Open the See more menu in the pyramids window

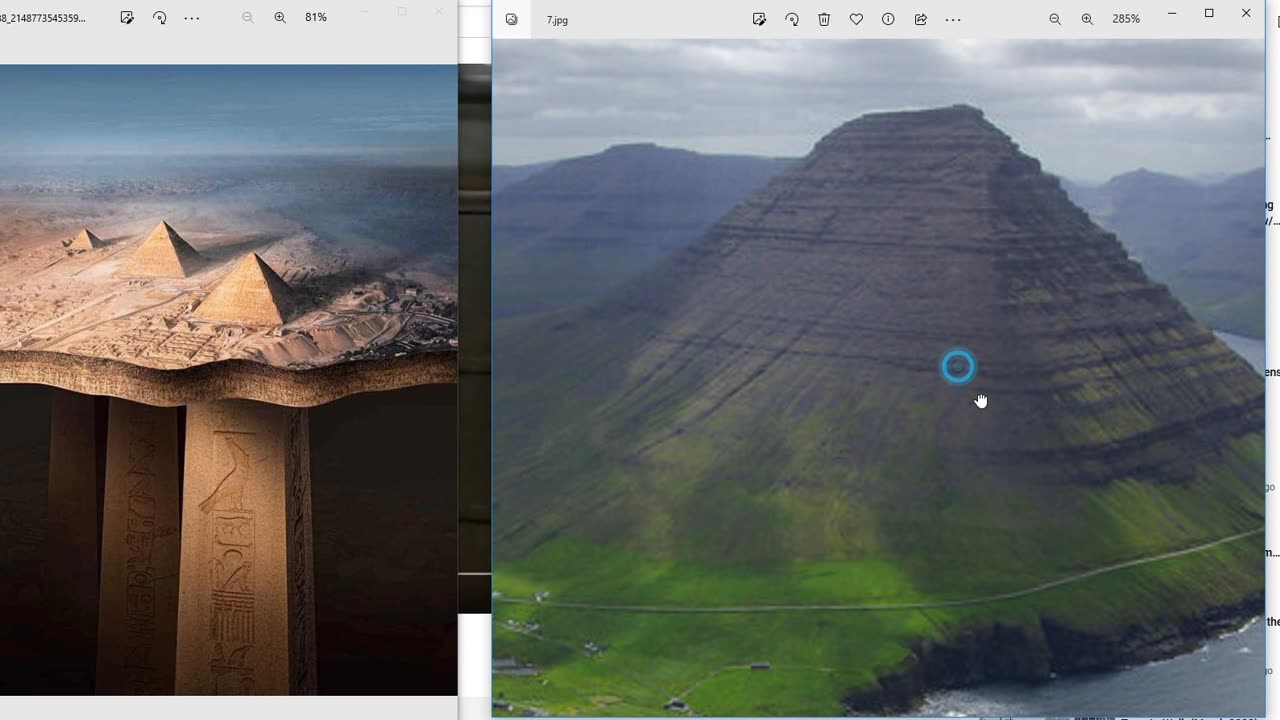[192, 18]
